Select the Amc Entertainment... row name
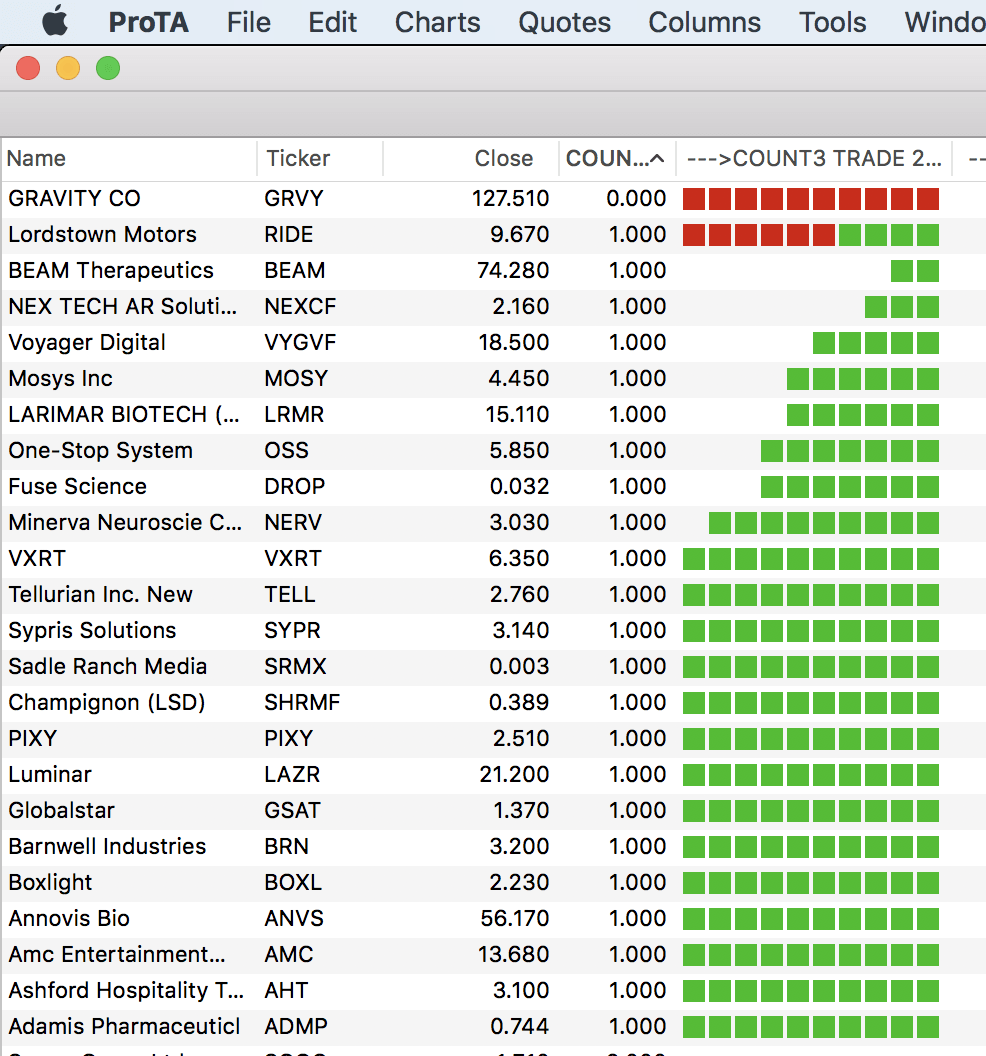This screenshot has width=986, height=1056. (x=117, y=955)
